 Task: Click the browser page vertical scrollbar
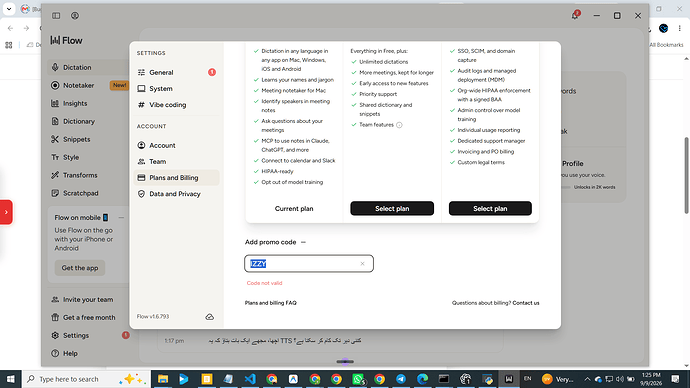[x=686, y=176]
